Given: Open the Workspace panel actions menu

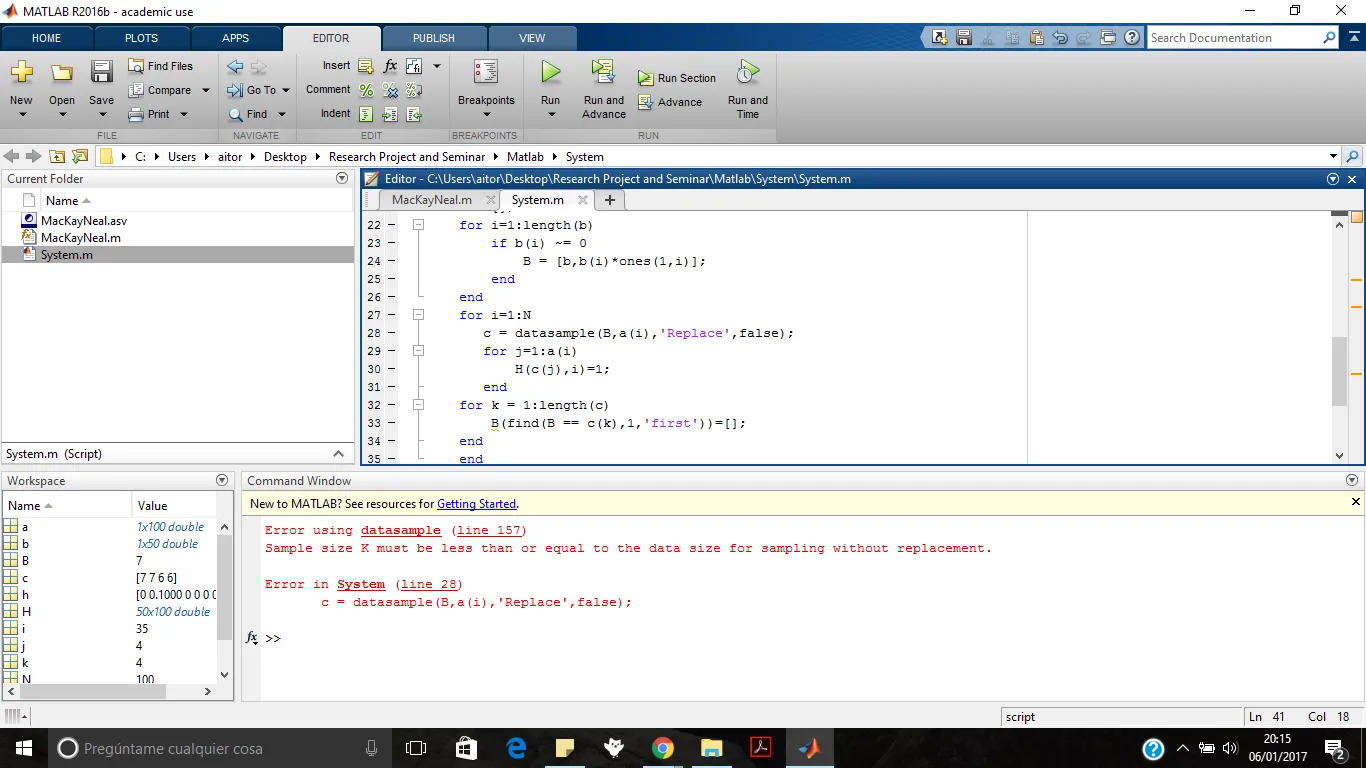Looking at the screenshot, I should (x=223, y=481).
